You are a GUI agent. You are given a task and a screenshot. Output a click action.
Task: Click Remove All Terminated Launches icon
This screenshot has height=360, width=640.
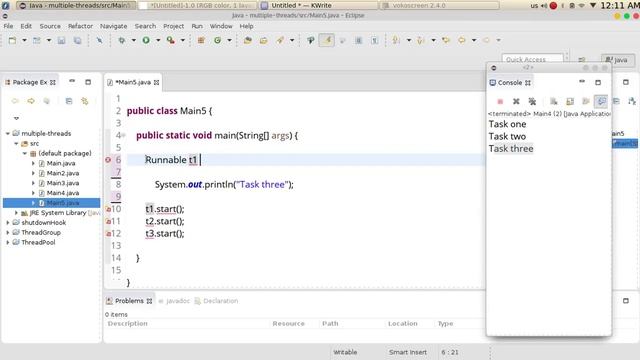(x=532, y=101)
